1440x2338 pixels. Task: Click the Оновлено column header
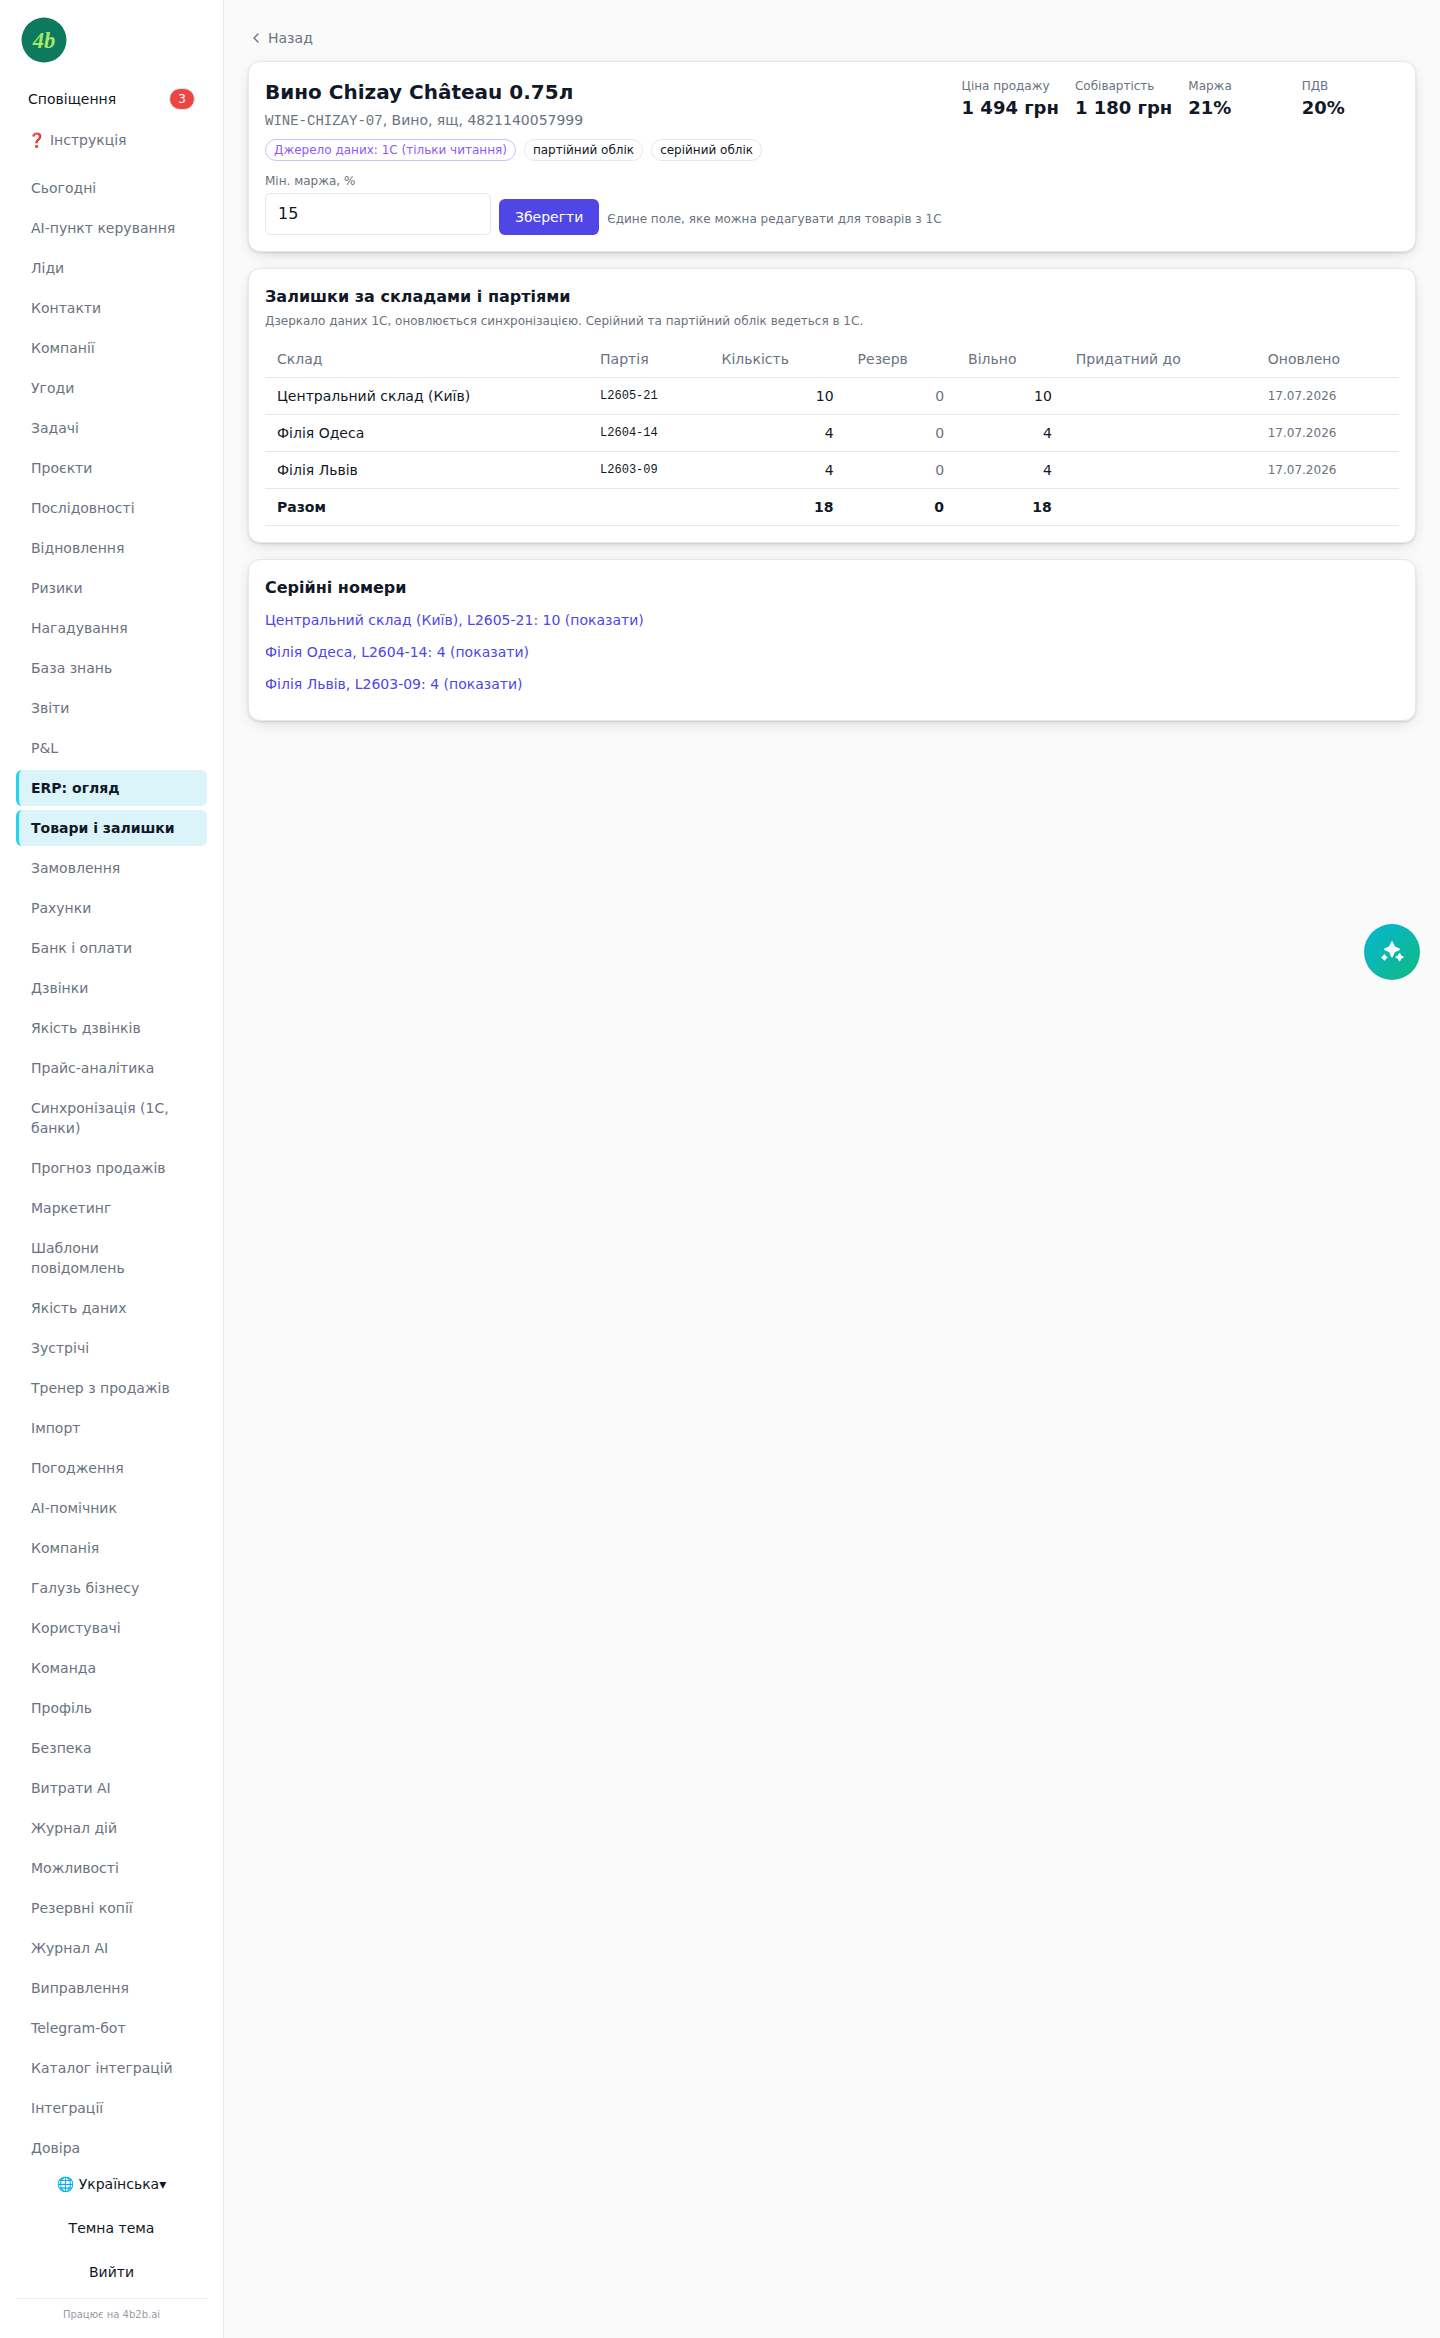[x=1304, y=359]
